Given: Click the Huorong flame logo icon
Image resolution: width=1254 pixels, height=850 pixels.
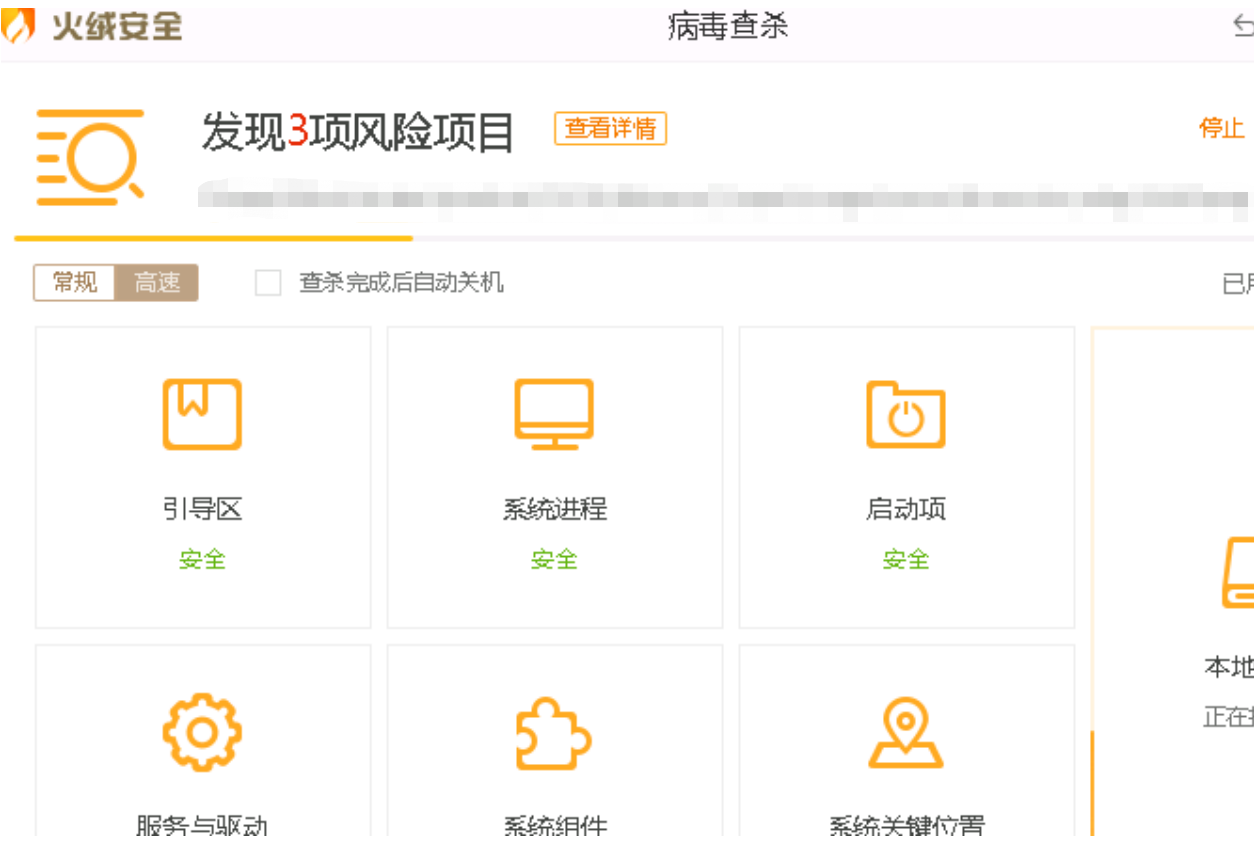Looking at the screenshot, I should [18, 26].
